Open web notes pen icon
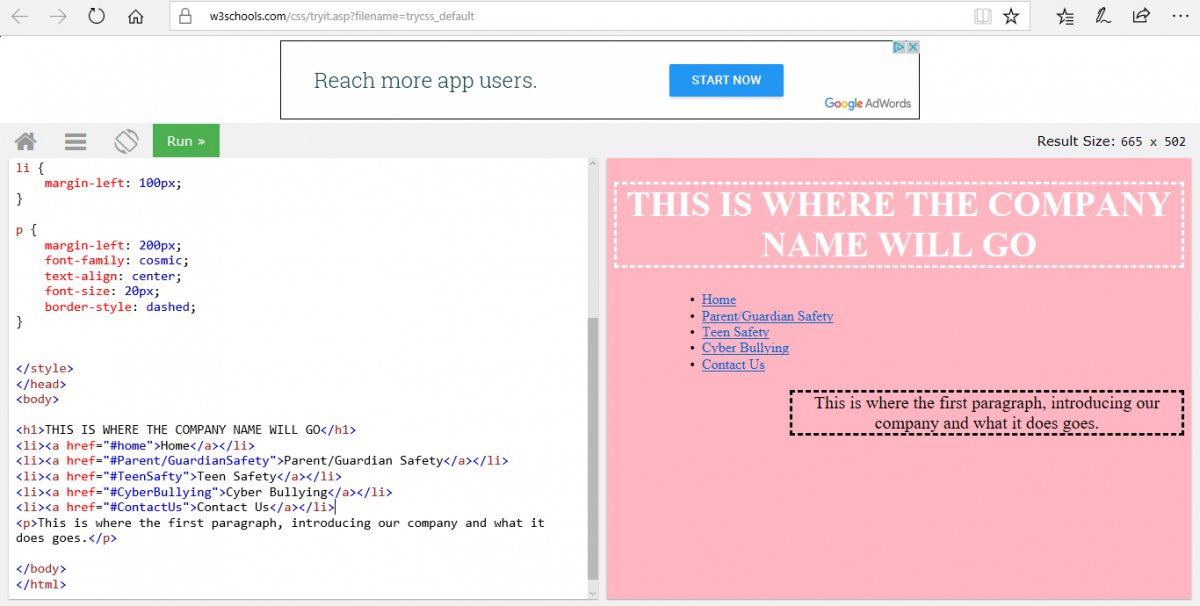The image size is (1200, 606). (x=1103, y=17)
